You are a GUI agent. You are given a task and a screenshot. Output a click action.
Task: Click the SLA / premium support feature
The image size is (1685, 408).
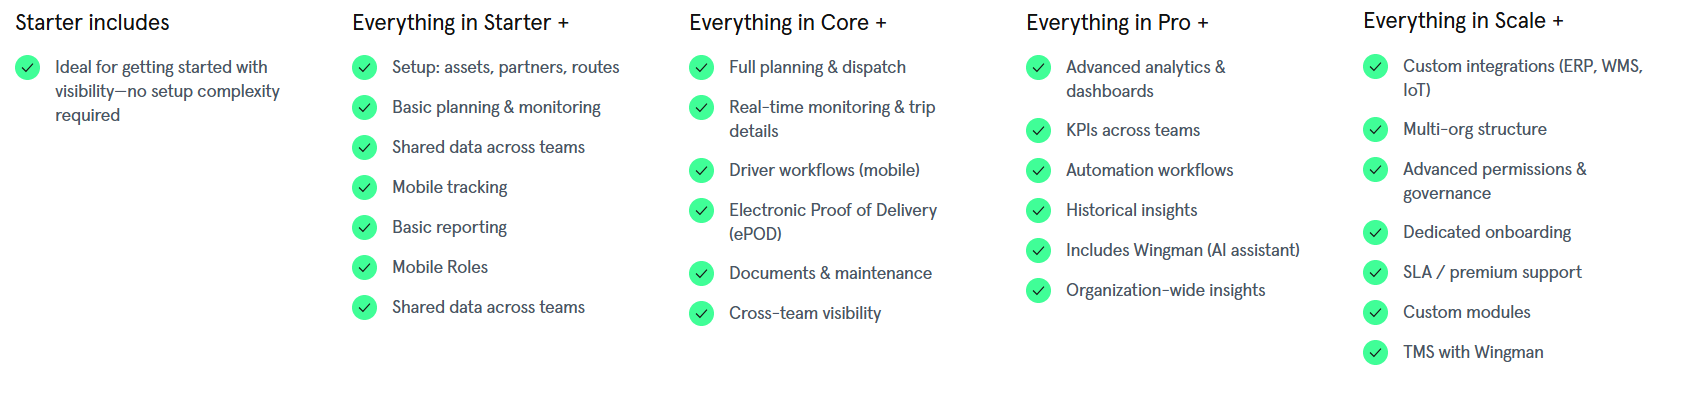1492,272
